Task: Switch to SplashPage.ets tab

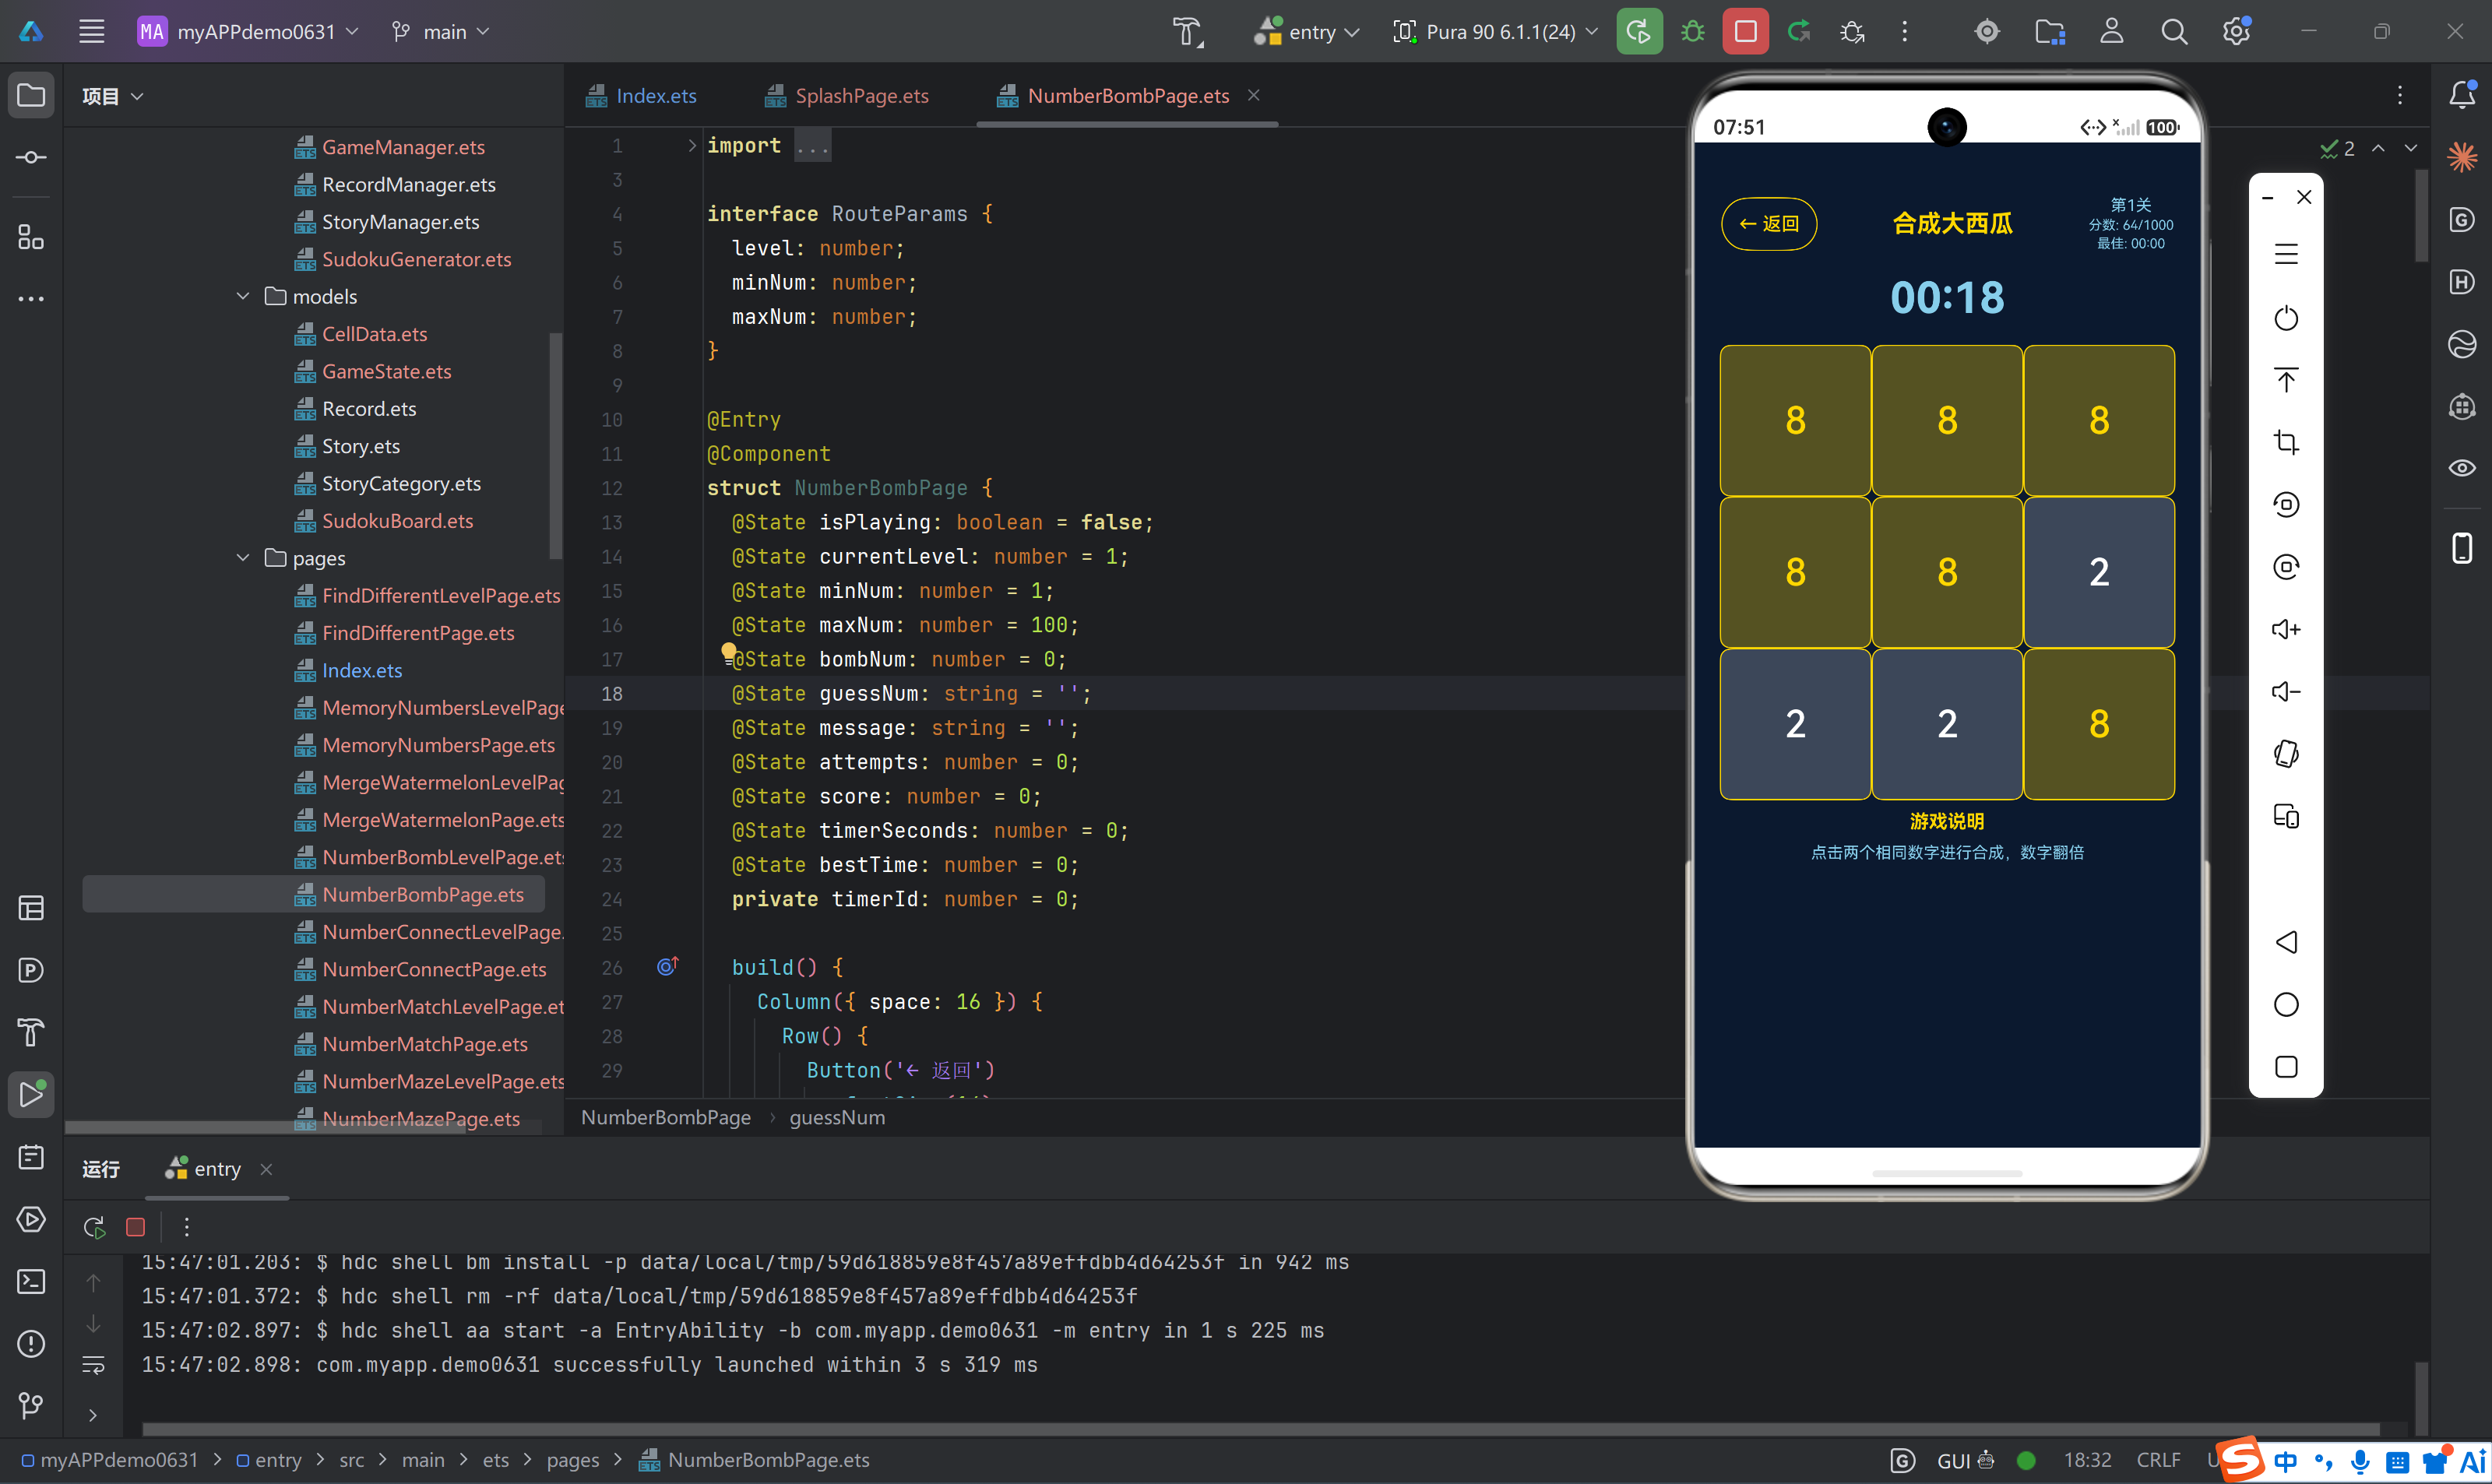Action: pos(847,96)
